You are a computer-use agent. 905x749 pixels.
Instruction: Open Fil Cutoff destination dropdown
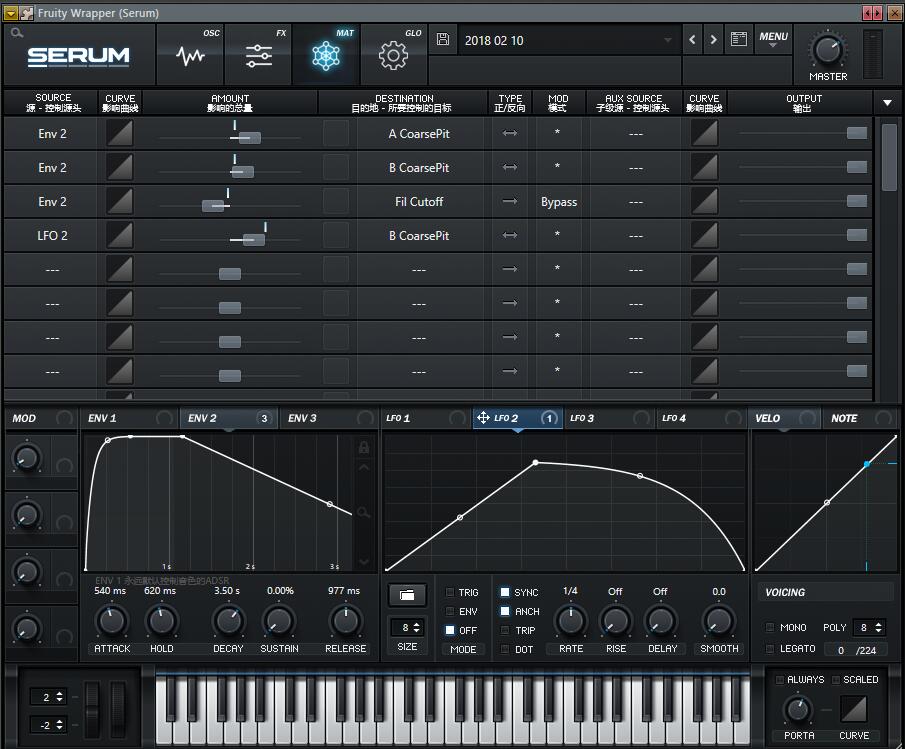click(x=419, y=202)
